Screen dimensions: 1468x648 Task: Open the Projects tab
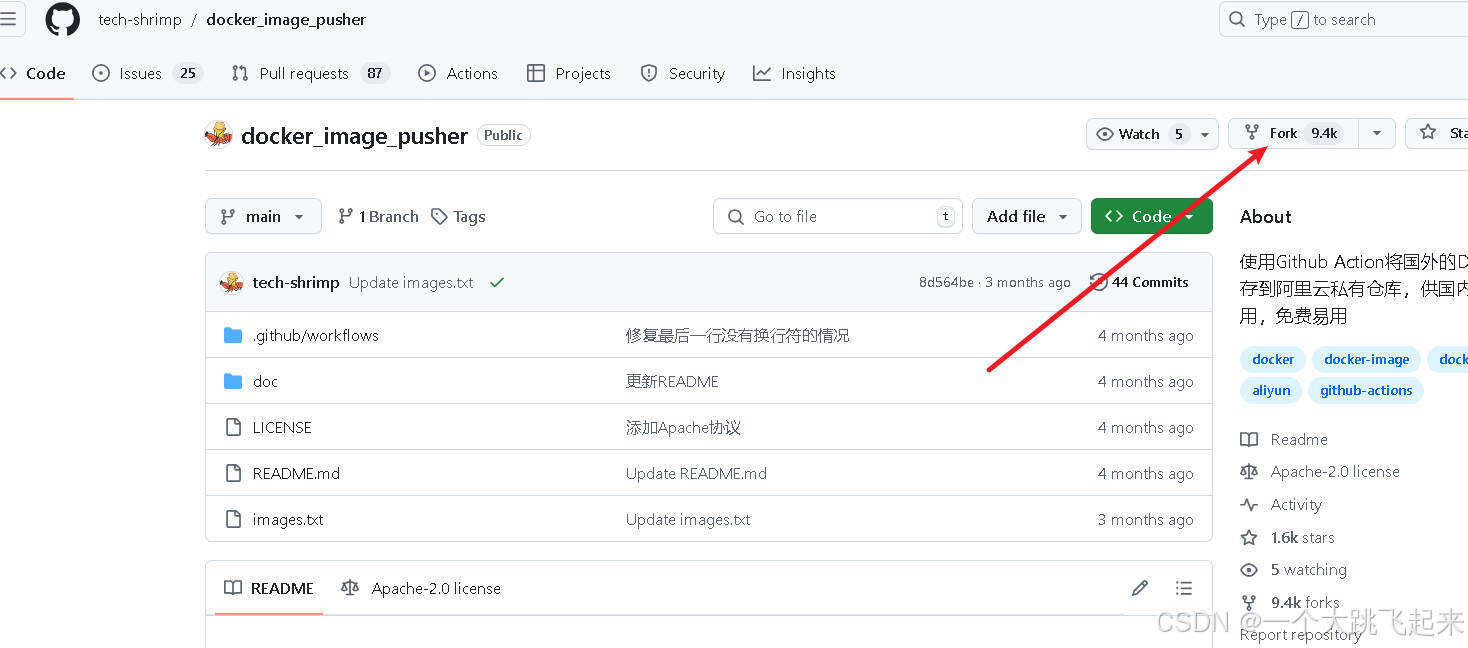569,74
